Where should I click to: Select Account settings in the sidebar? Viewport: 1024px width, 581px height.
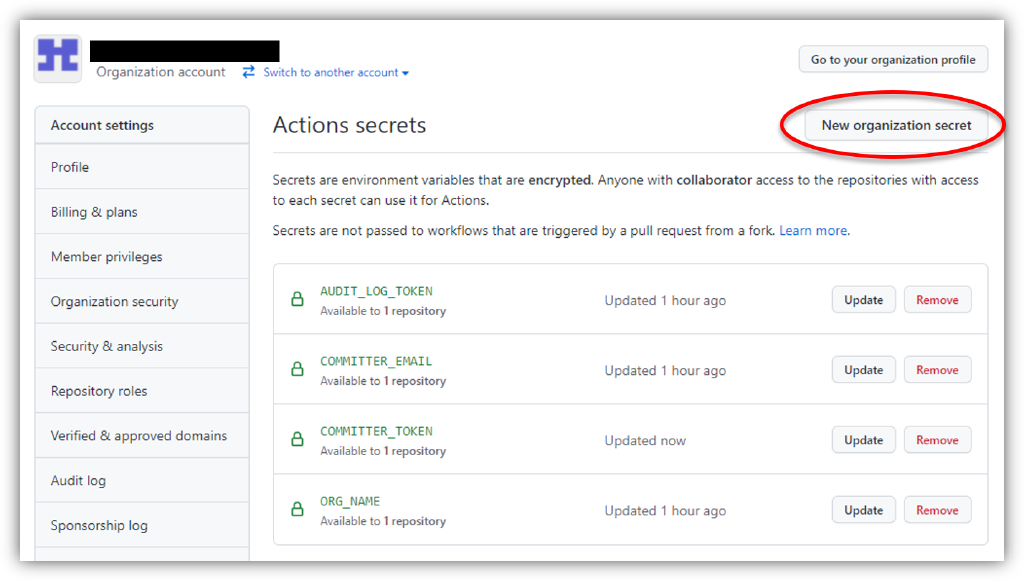tap(102, 124)
